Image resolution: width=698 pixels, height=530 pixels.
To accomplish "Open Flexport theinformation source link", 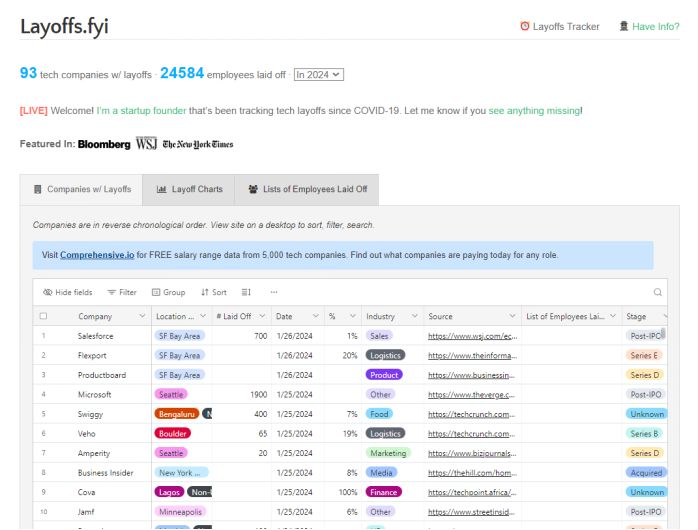I will 472,356.
